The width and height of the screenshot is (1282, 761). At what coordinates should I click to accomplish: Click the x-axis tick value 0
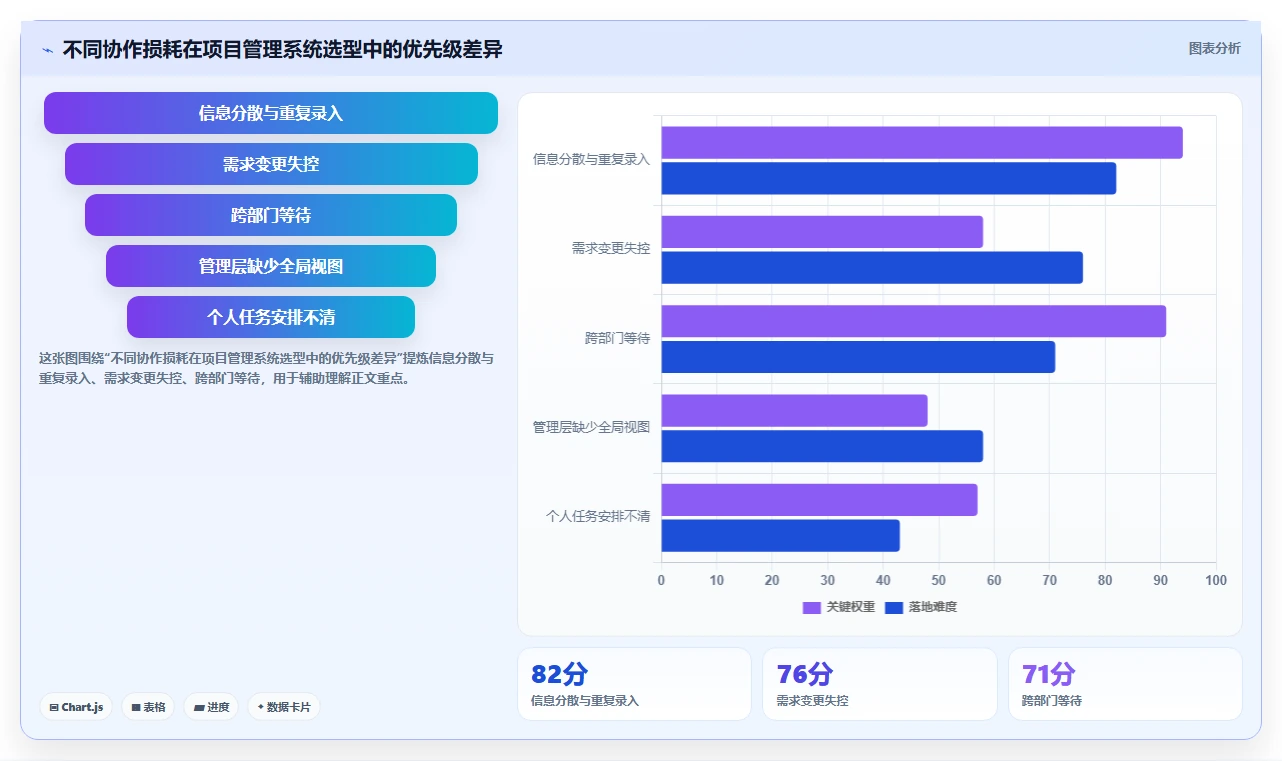pos(661,580)
